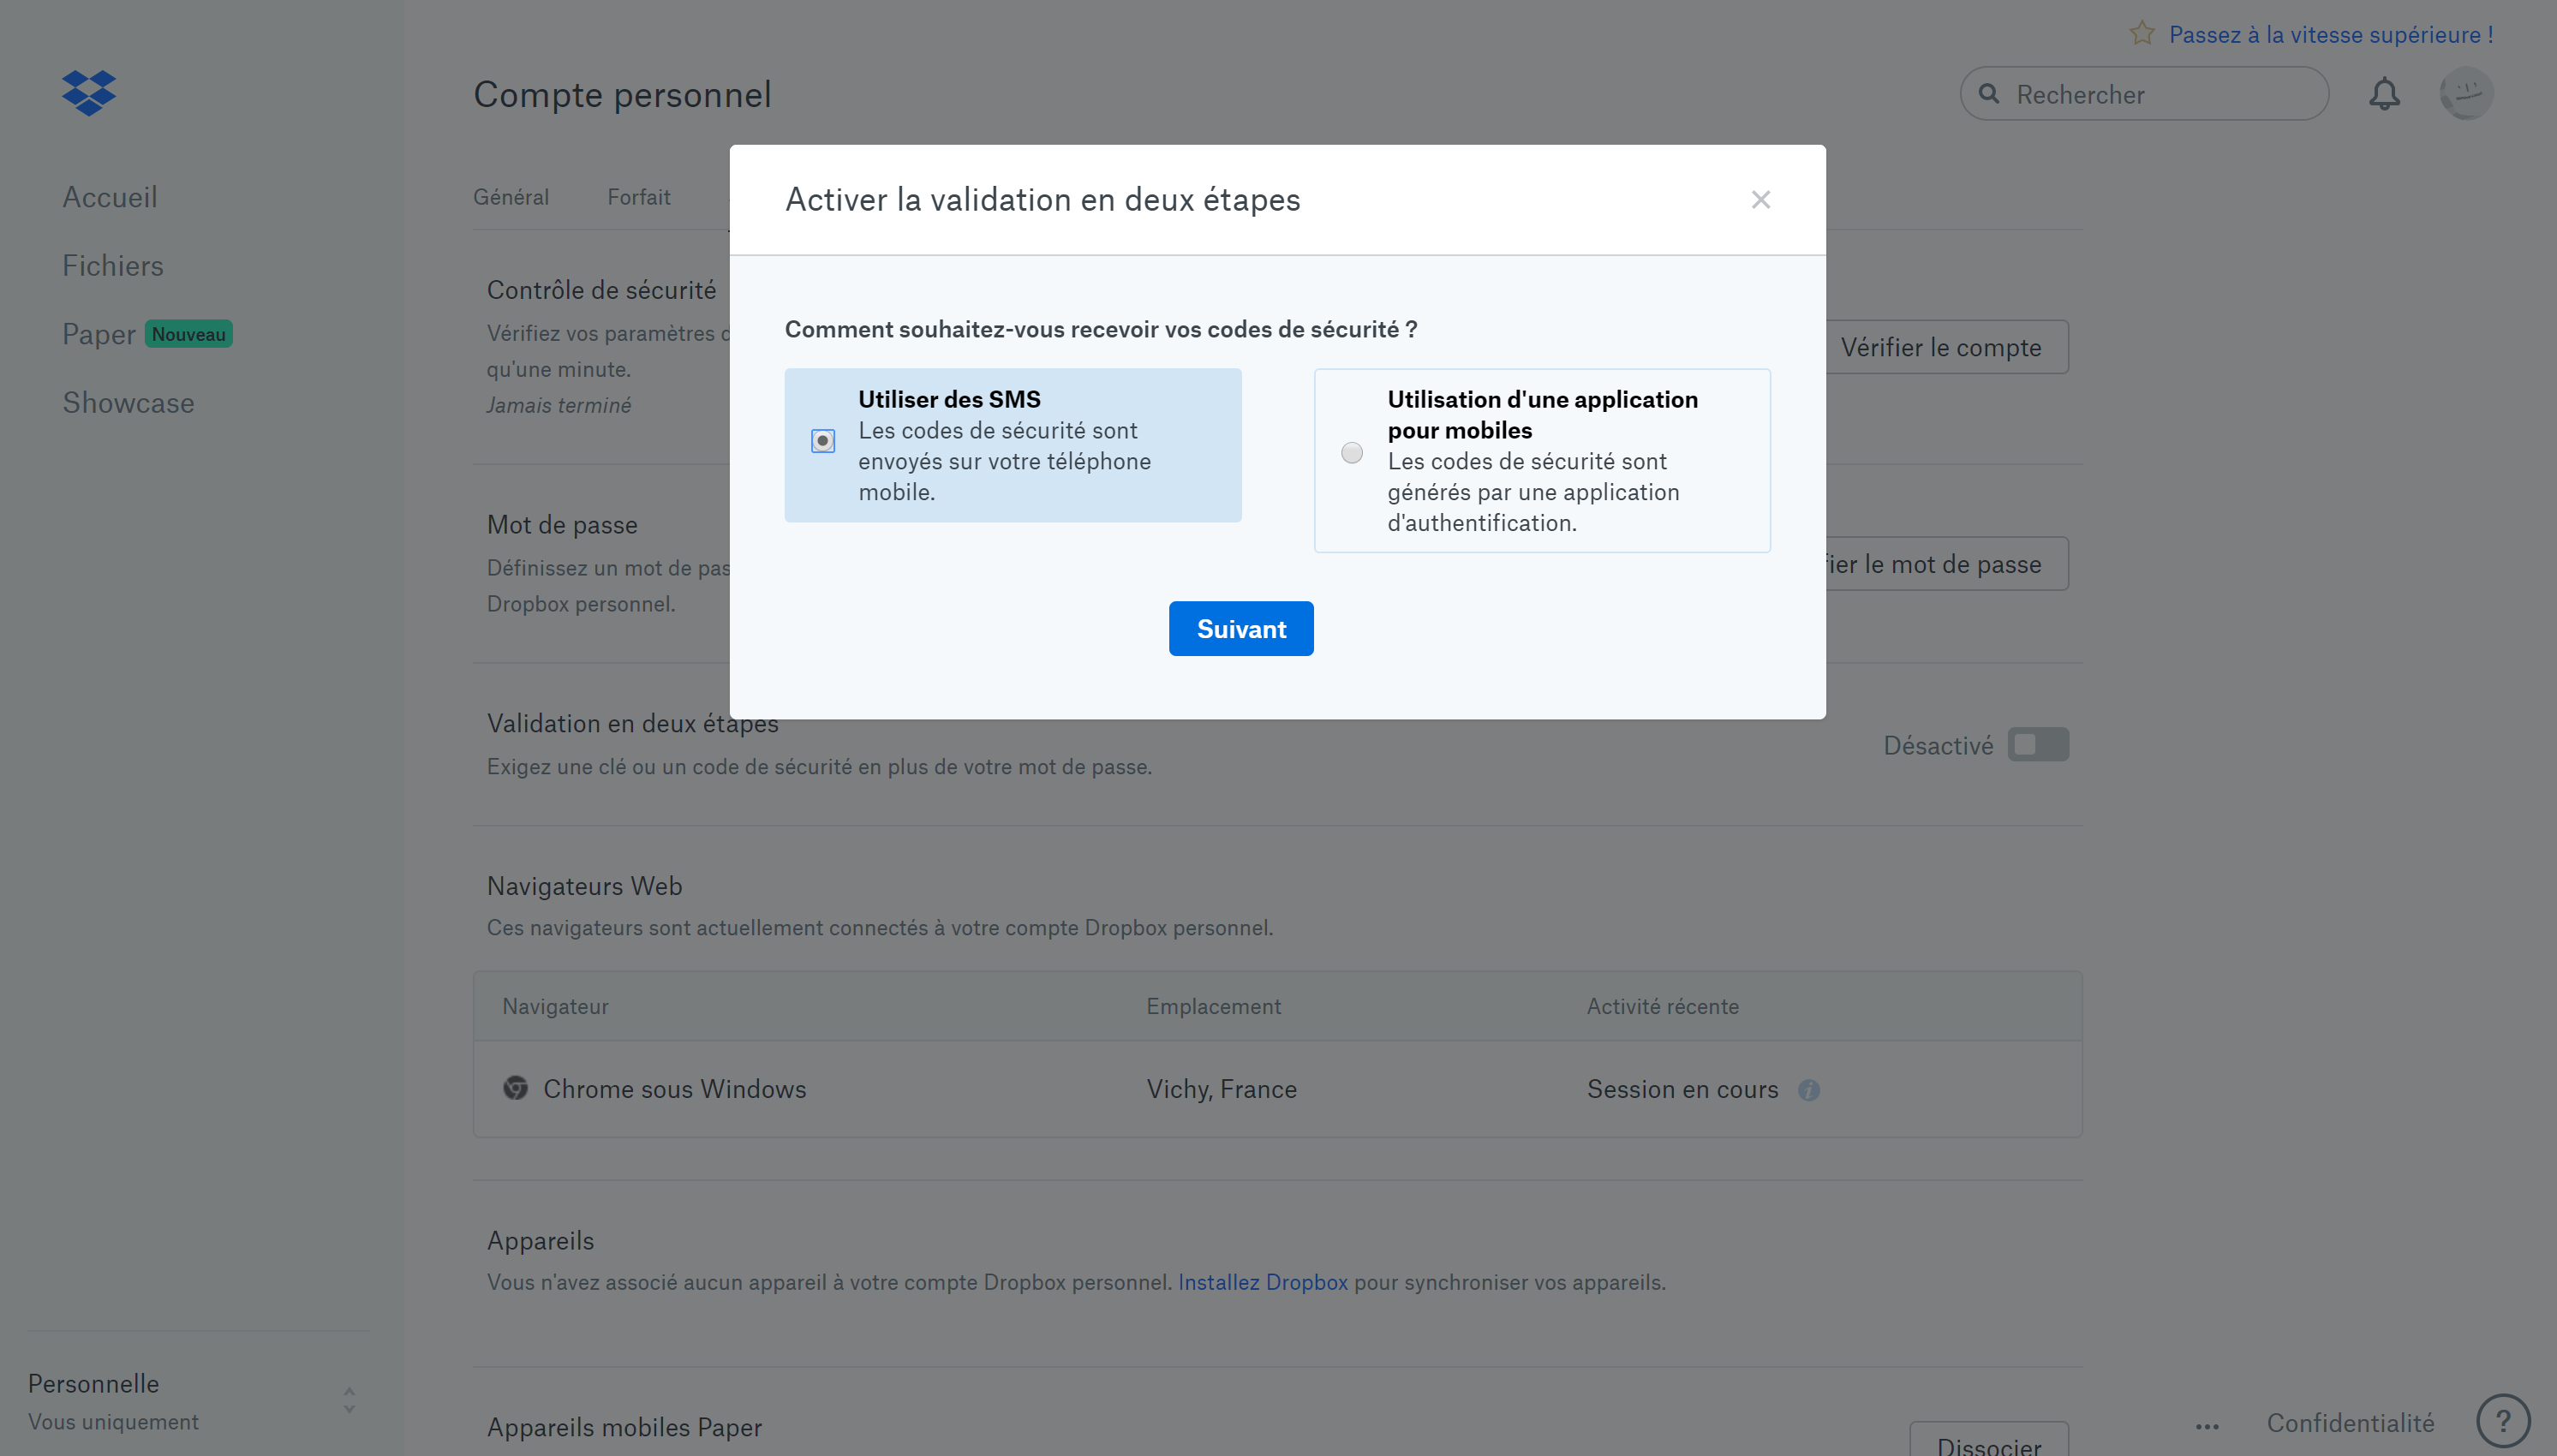Close the two-step validation dialog
This screenshot has height=1456, width=2557.
tap(1761, 200)
